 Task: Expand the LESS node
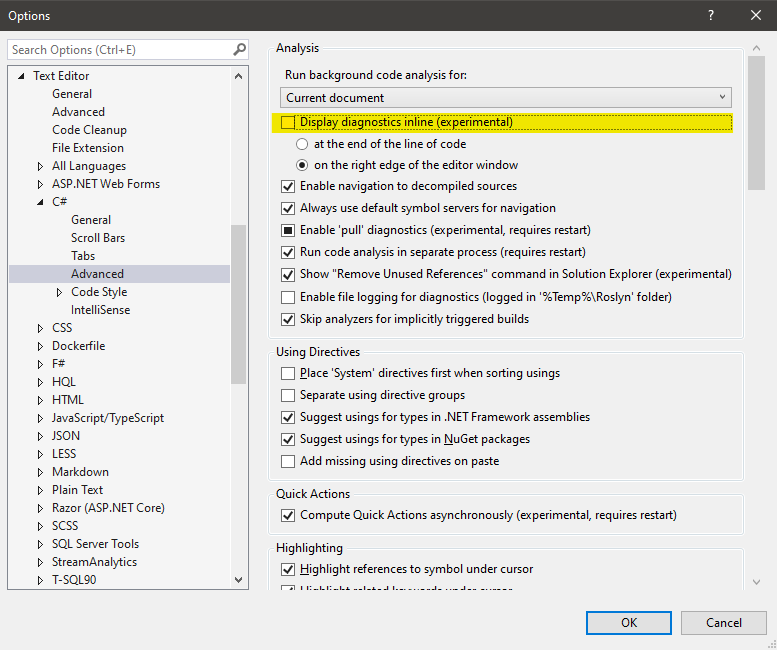[x=40, y=454]
